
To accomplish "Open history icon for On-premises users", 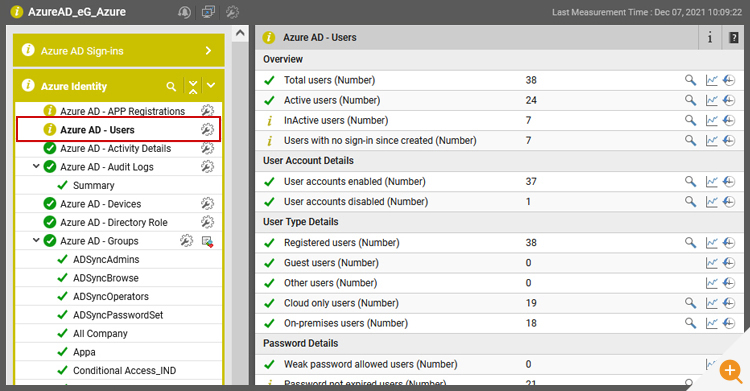I will pos(728,323).
